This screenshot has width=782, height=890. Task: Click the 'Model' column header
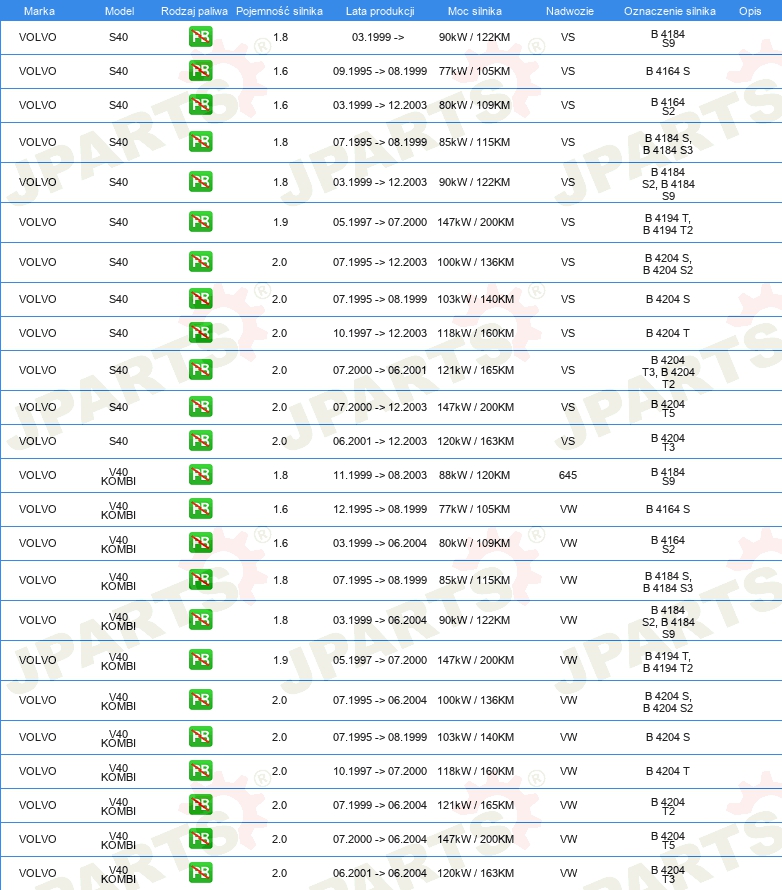pos(119,11)
